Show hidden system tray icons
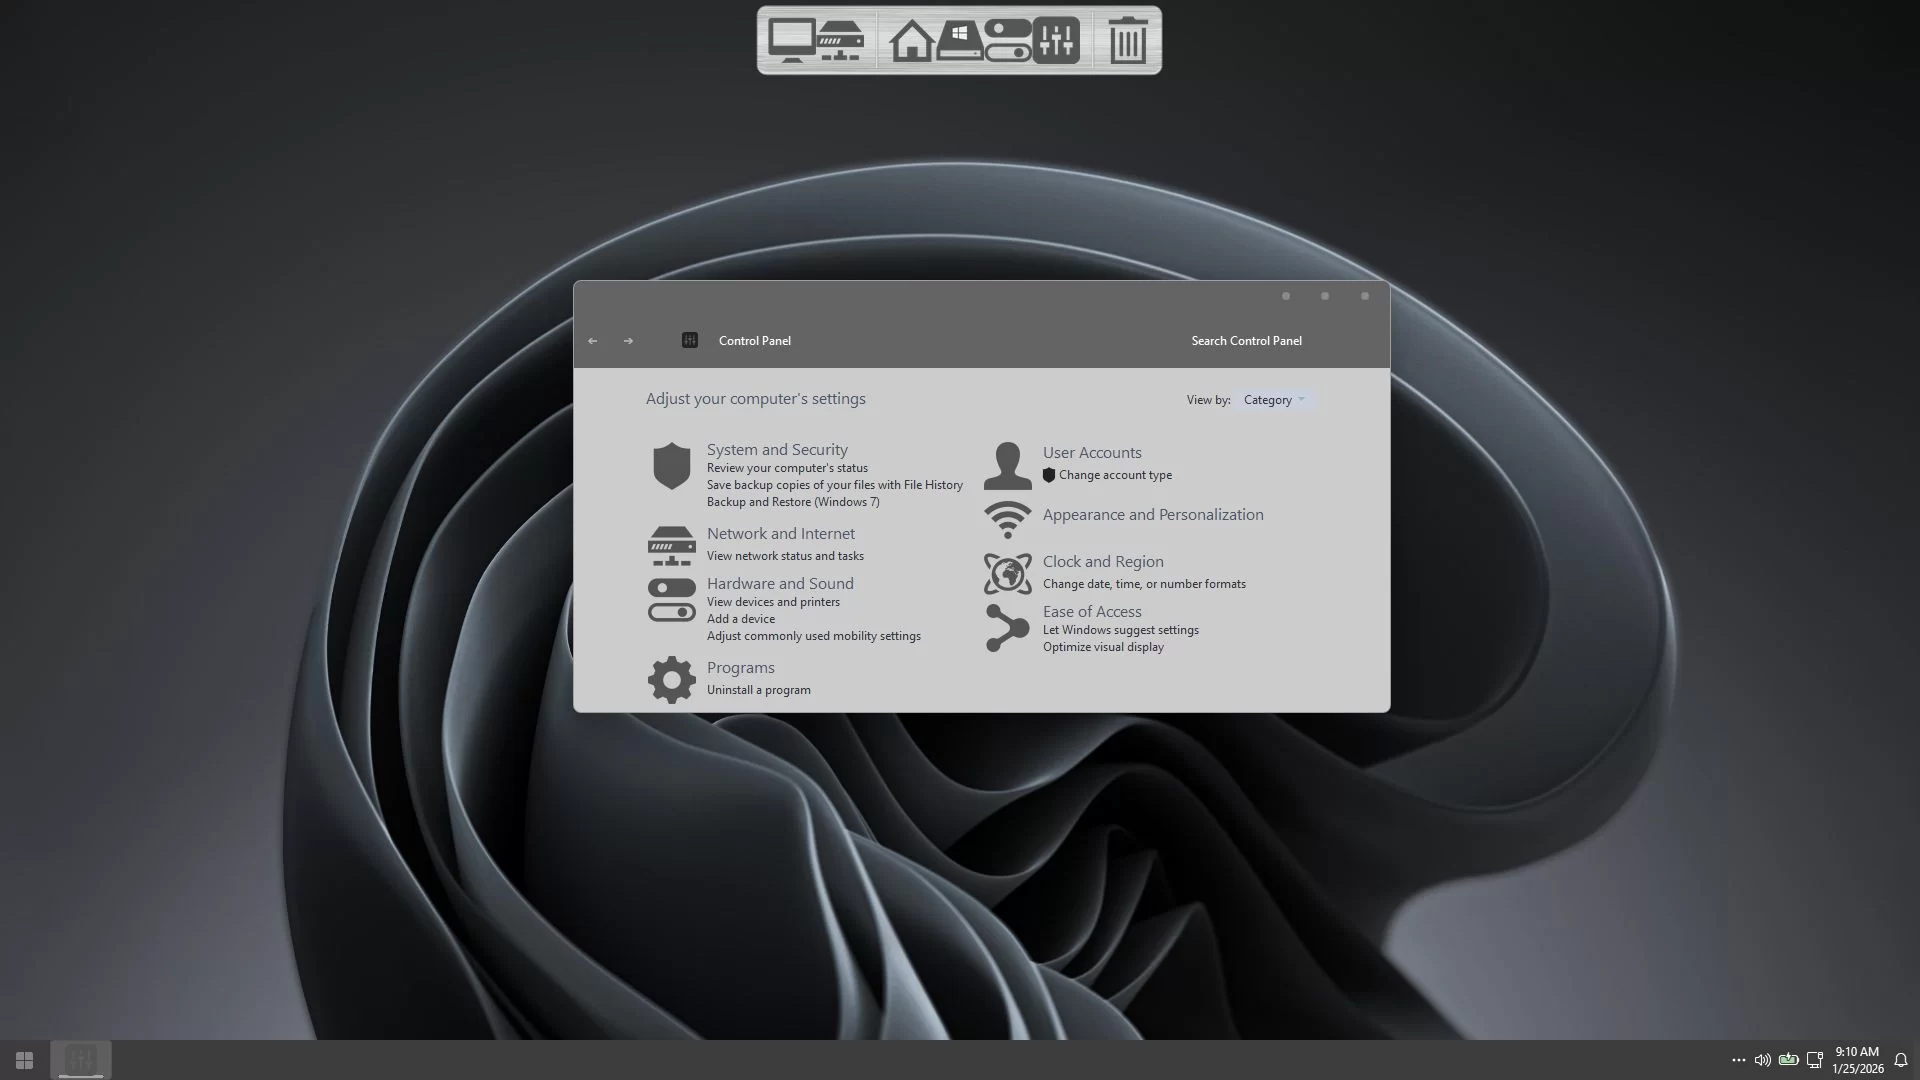The height and width of the screenshot is (1080, 1920). (1738, 1060)
